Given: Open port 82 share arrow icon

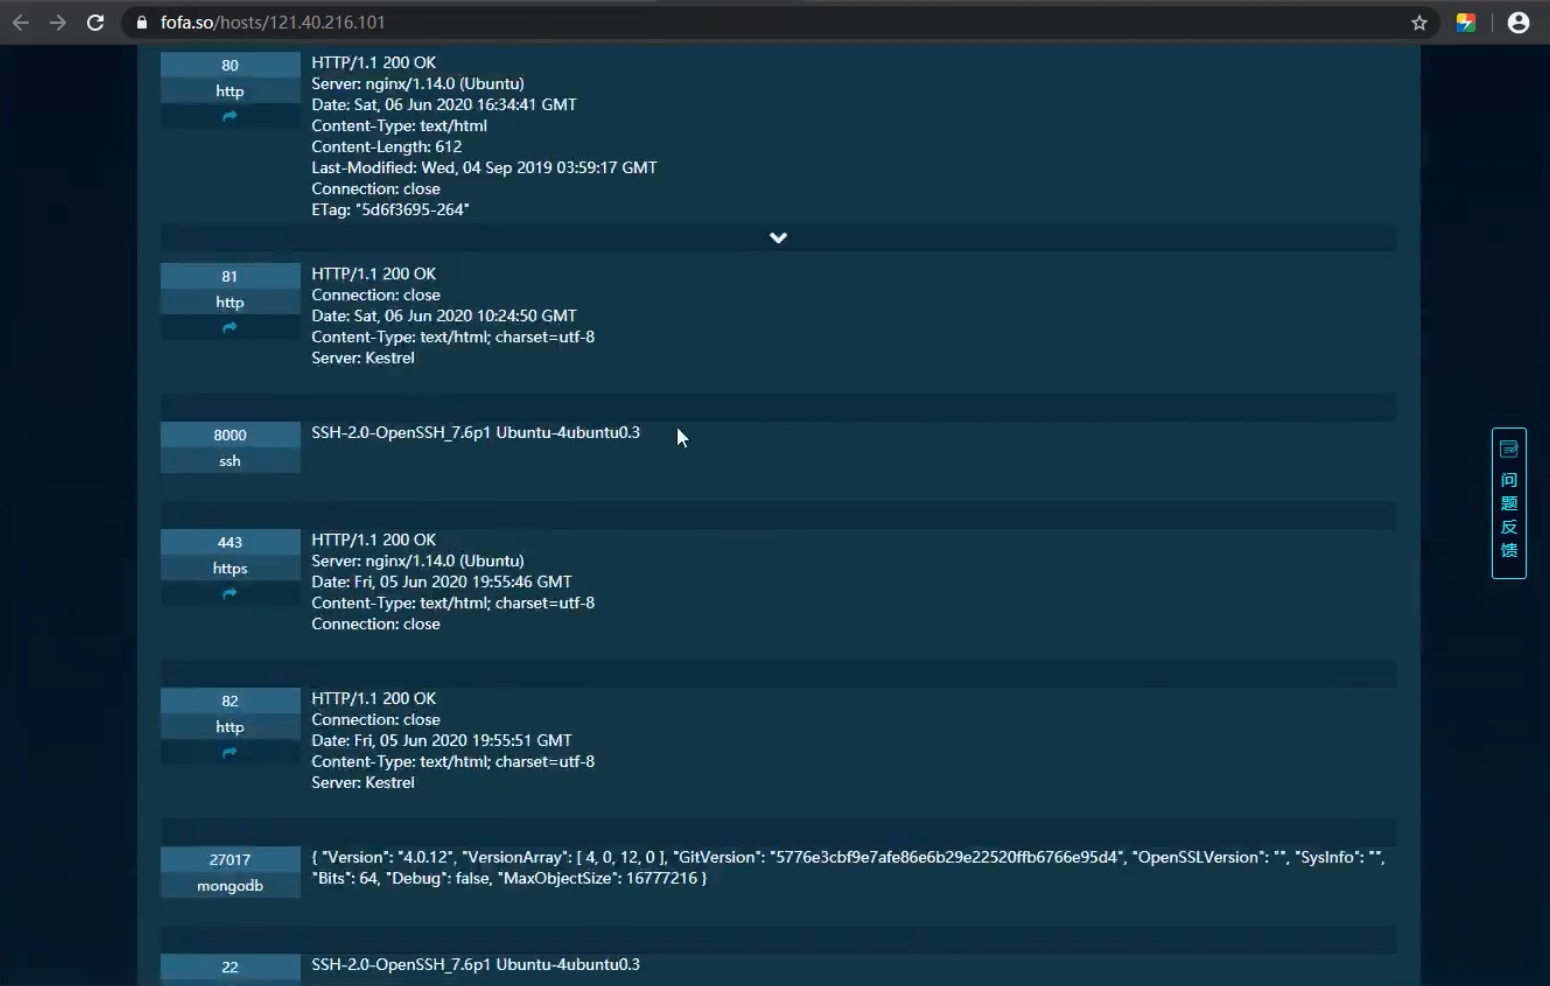Looking at the screenshot, I should (230, 753).
